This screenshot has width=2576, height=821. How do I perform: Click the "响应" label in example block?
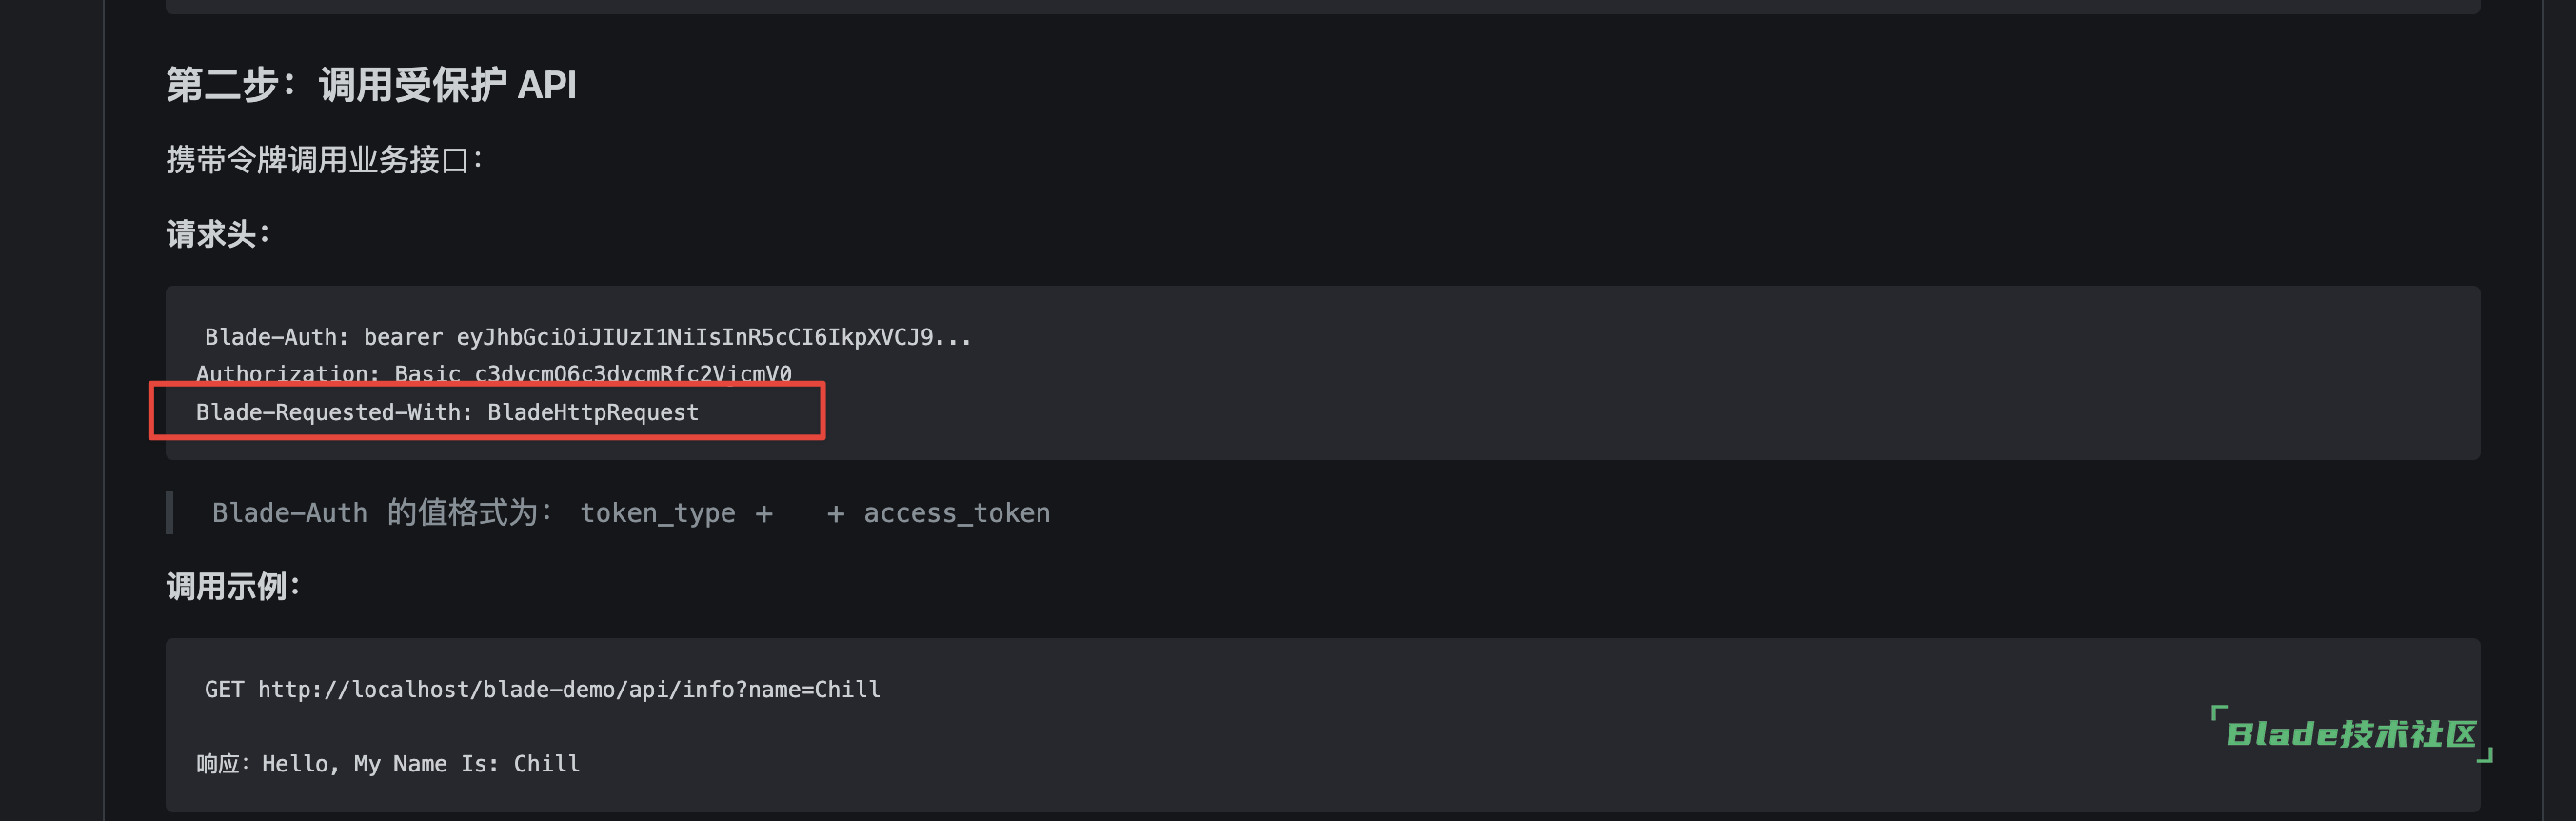[217, 764]
